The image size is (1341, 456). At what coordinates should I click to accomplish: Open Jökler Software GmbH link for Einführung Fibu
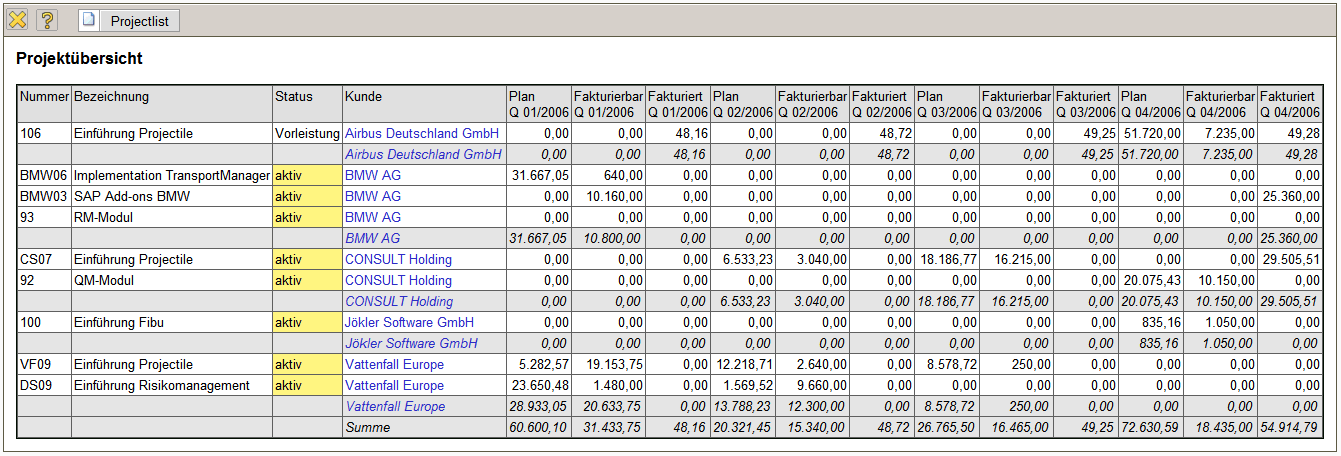click(x=409, y=322)
